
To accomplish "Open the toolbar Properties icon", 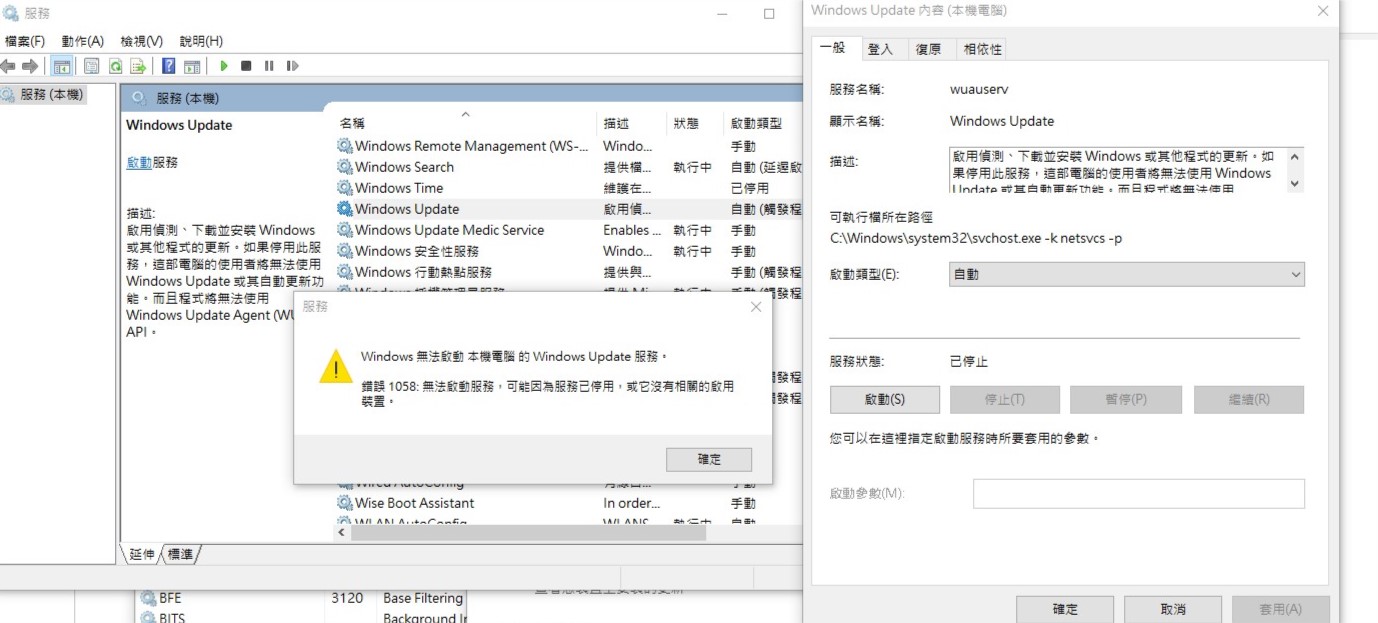I will pos(91,66).
